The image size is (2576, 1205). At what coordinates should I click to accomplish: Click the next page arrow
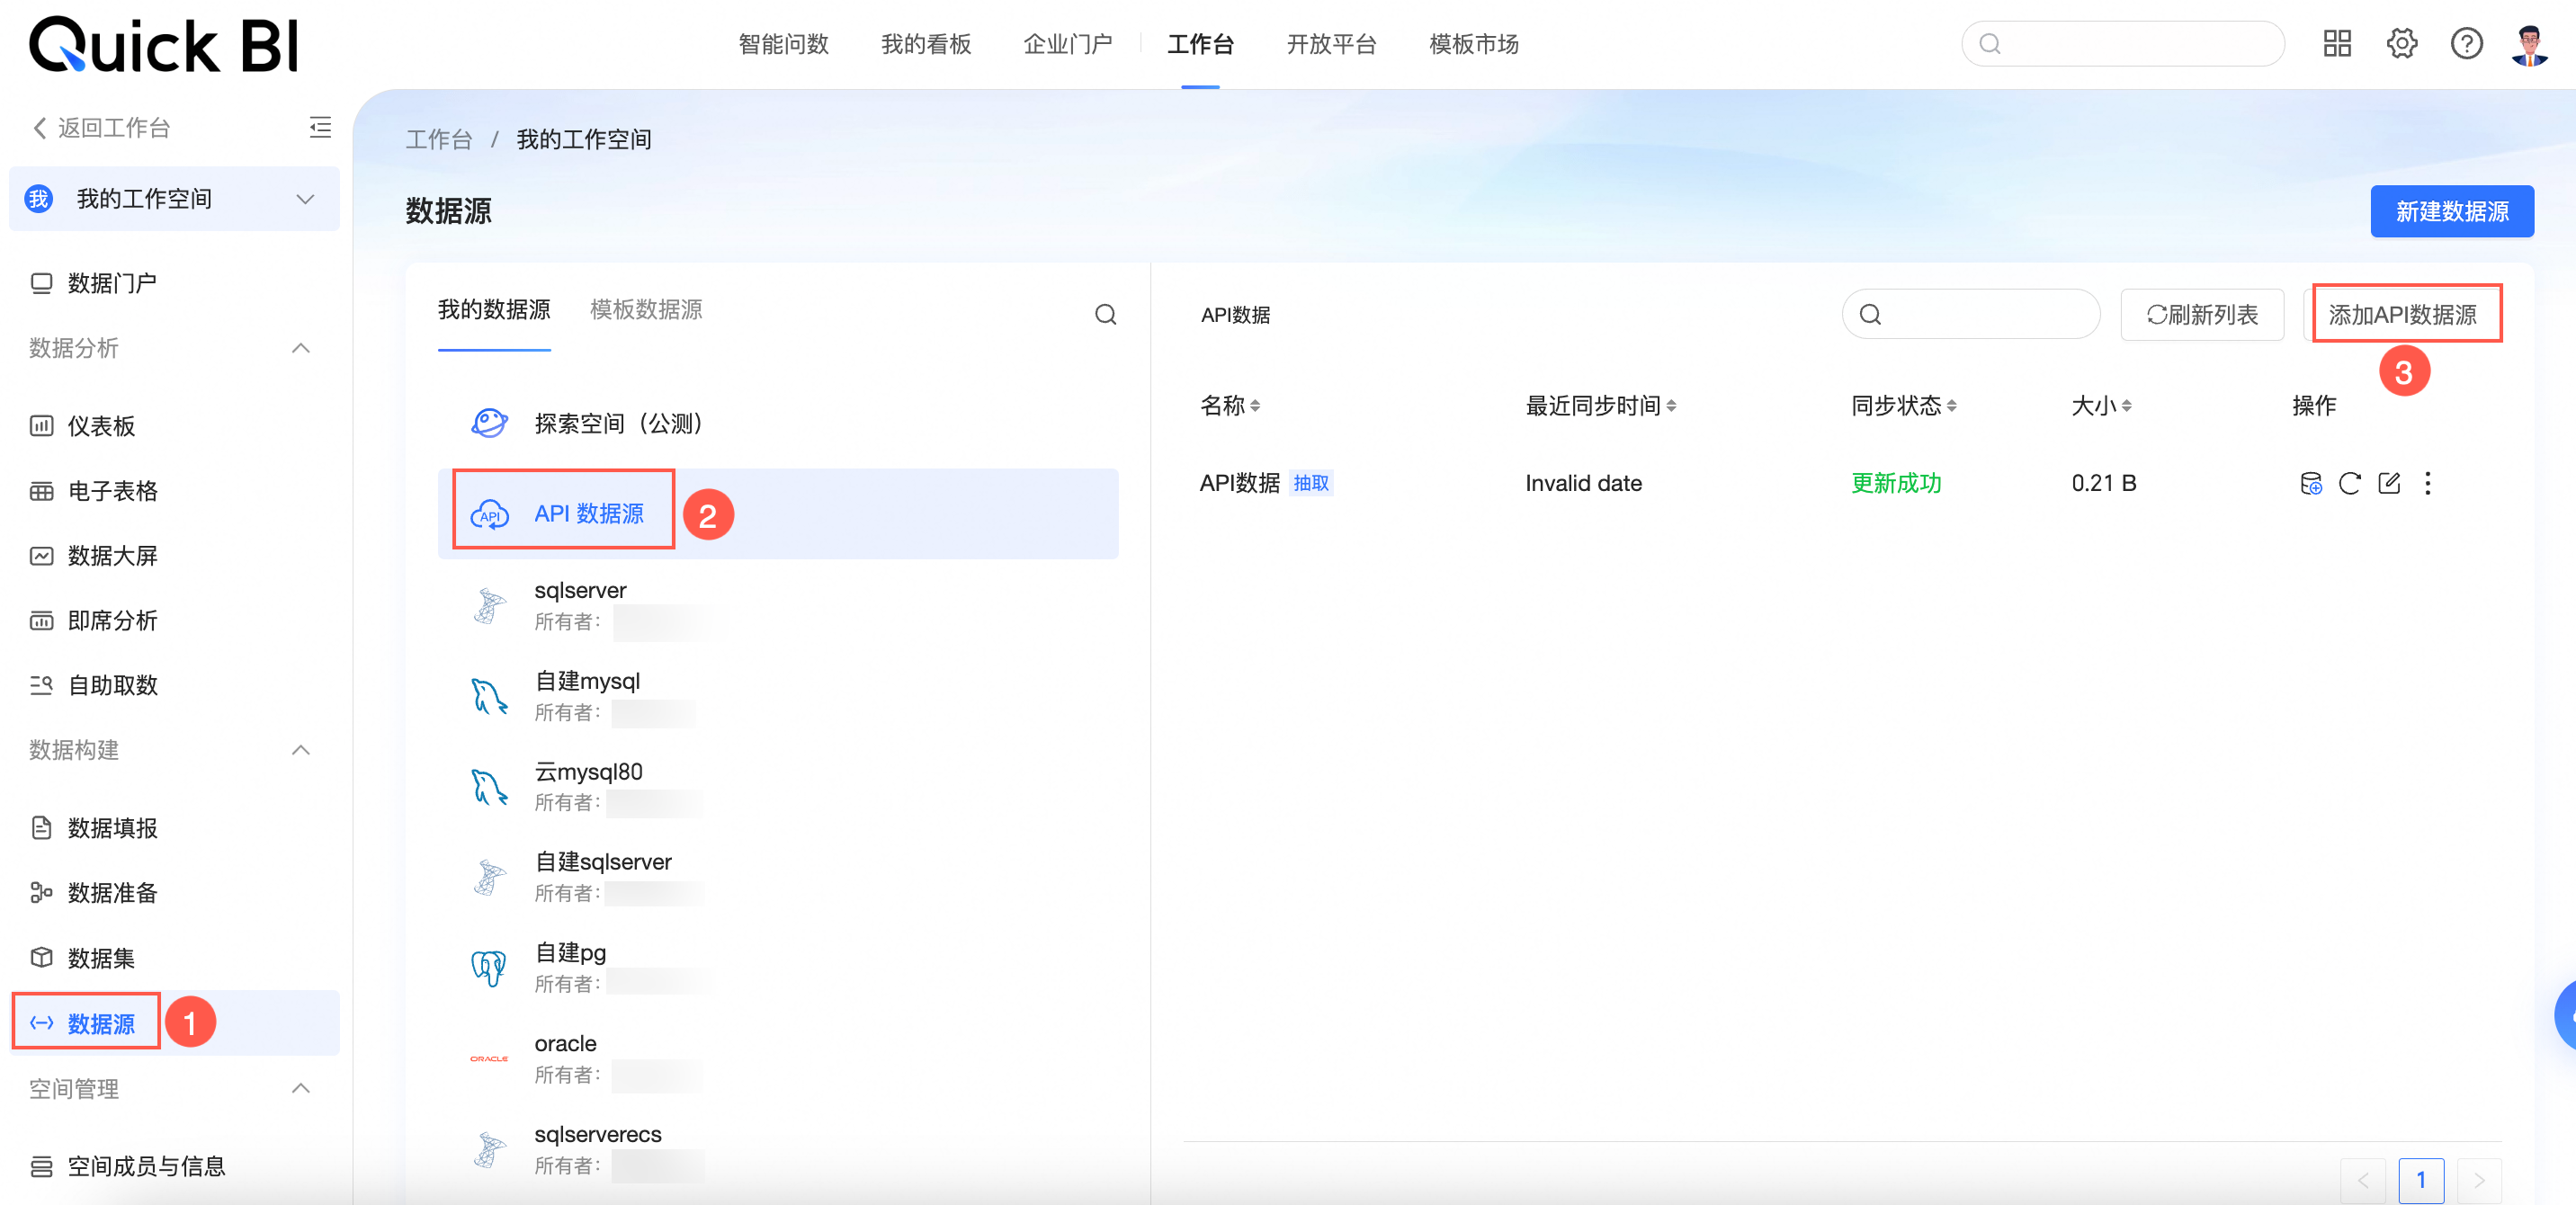coord(2478,1181)
